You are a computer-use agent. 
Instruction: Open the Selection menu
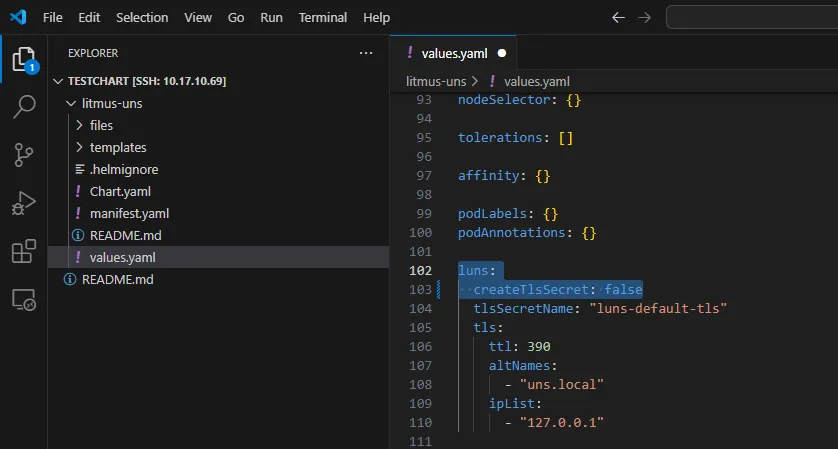click(142, 18)
